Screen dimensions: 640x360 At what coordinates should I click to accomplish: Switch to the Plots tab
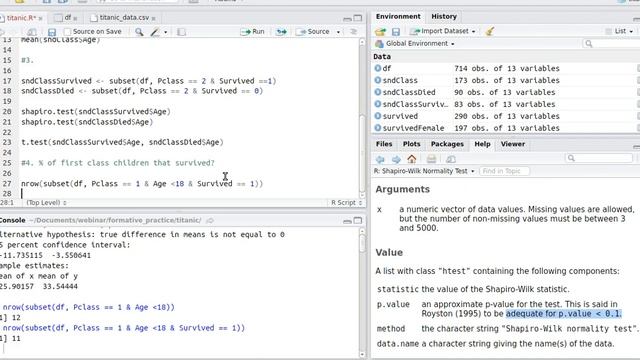pos(411,144)
